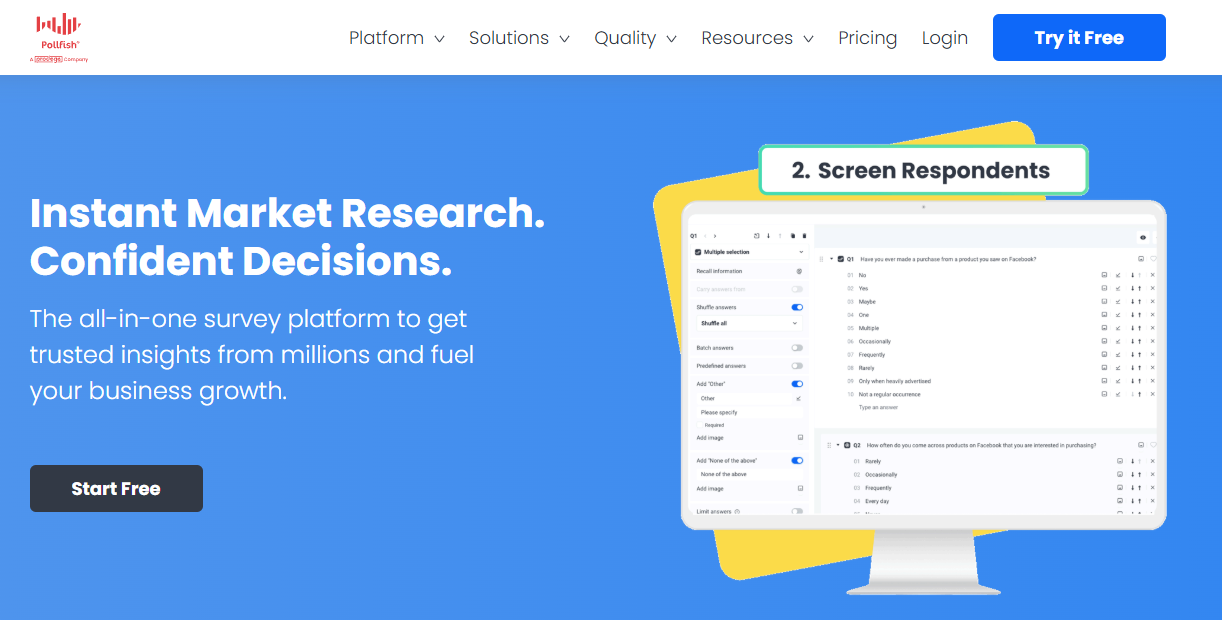Click the Add image icon below "Please specify"
This screenshot has height=620, width=1222.
801,437
